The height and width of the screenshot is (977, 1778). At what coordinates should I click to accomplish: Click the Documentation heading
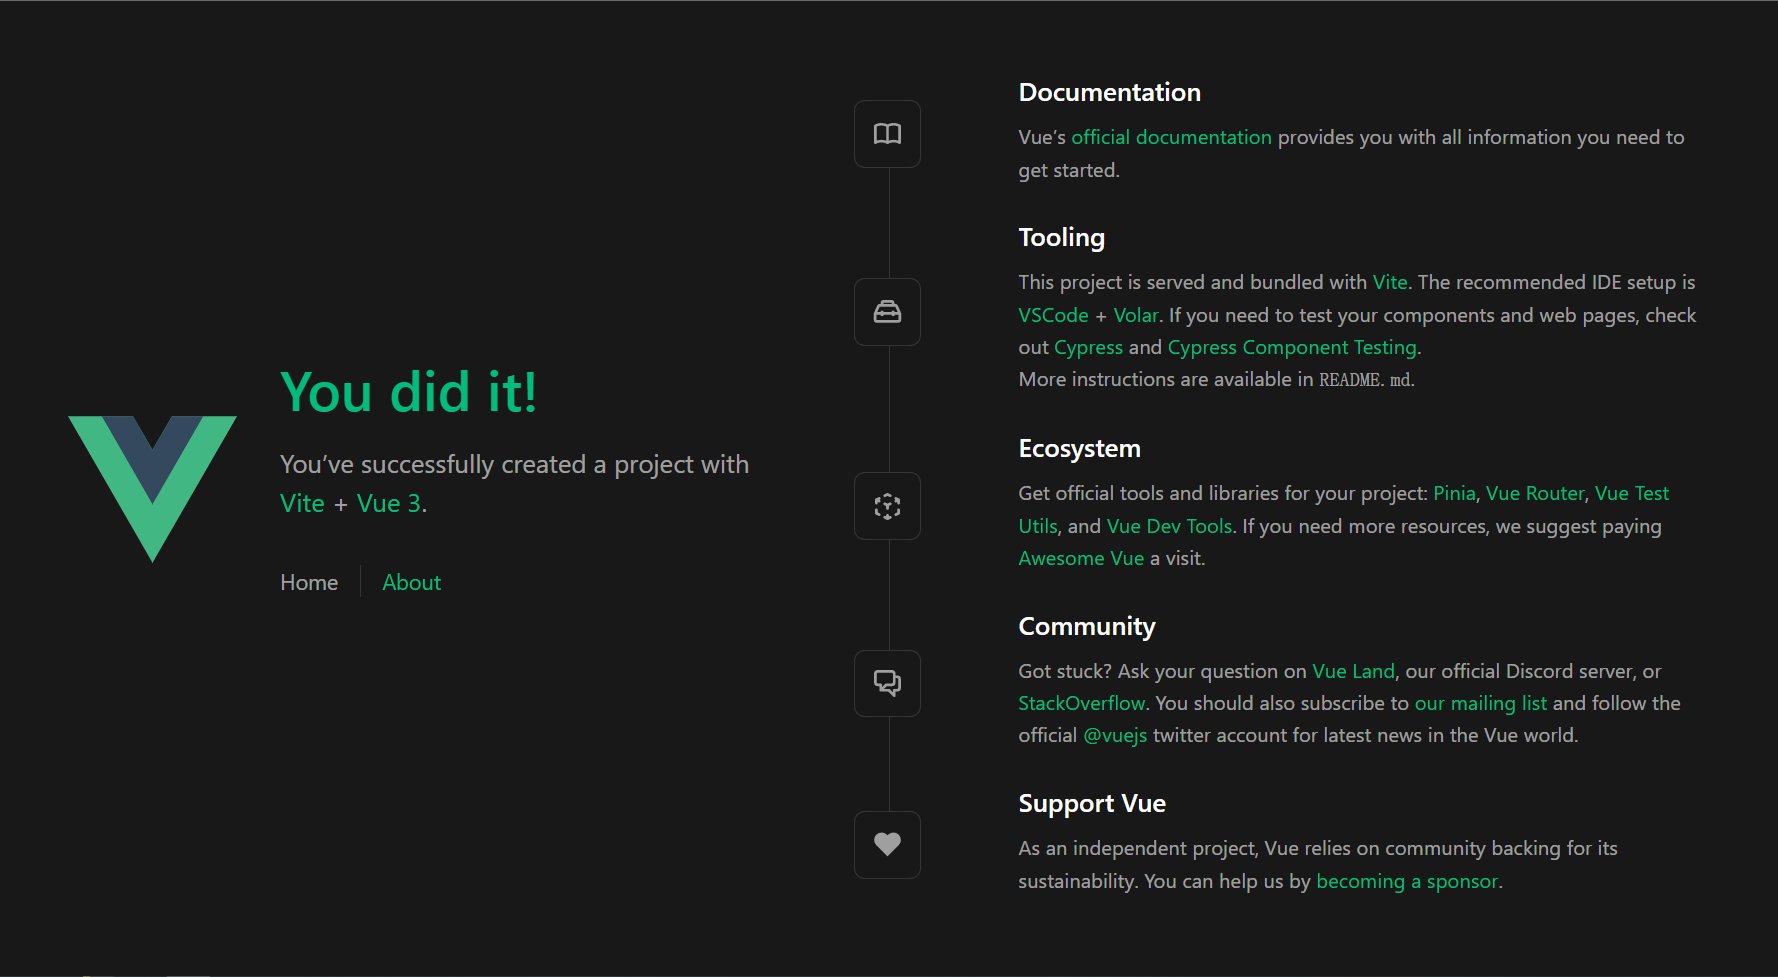(1109, 92)
